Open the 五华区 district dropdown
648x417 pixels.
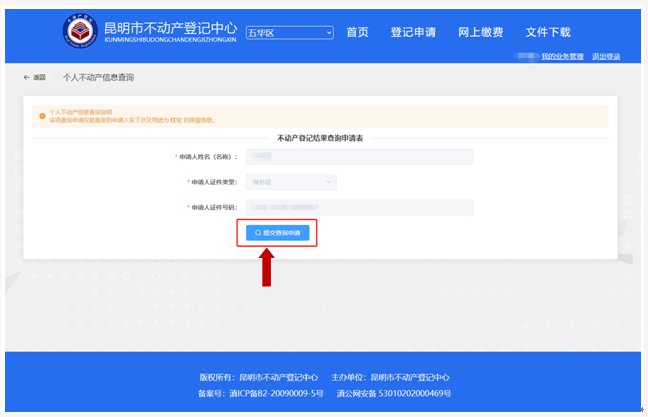click(290, 33)
